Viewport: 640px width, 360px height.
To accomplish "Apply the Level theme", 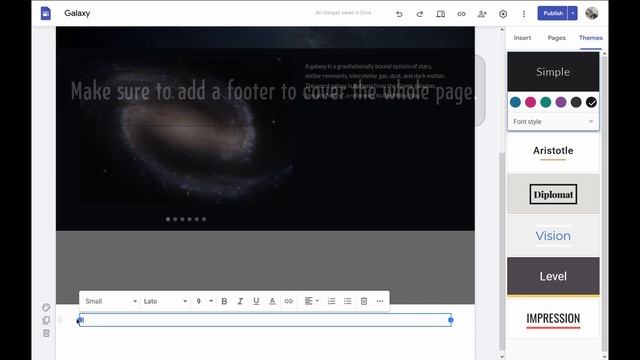I will point(553,276).
